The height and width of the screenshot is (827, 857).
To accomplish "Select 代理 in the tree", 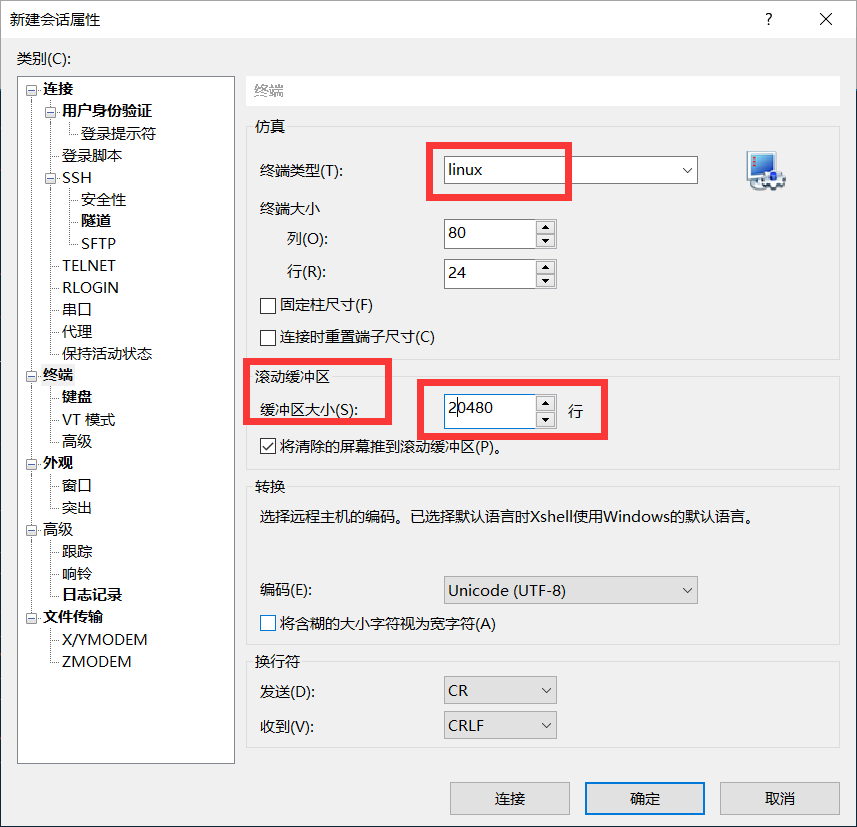I will 77,332.
